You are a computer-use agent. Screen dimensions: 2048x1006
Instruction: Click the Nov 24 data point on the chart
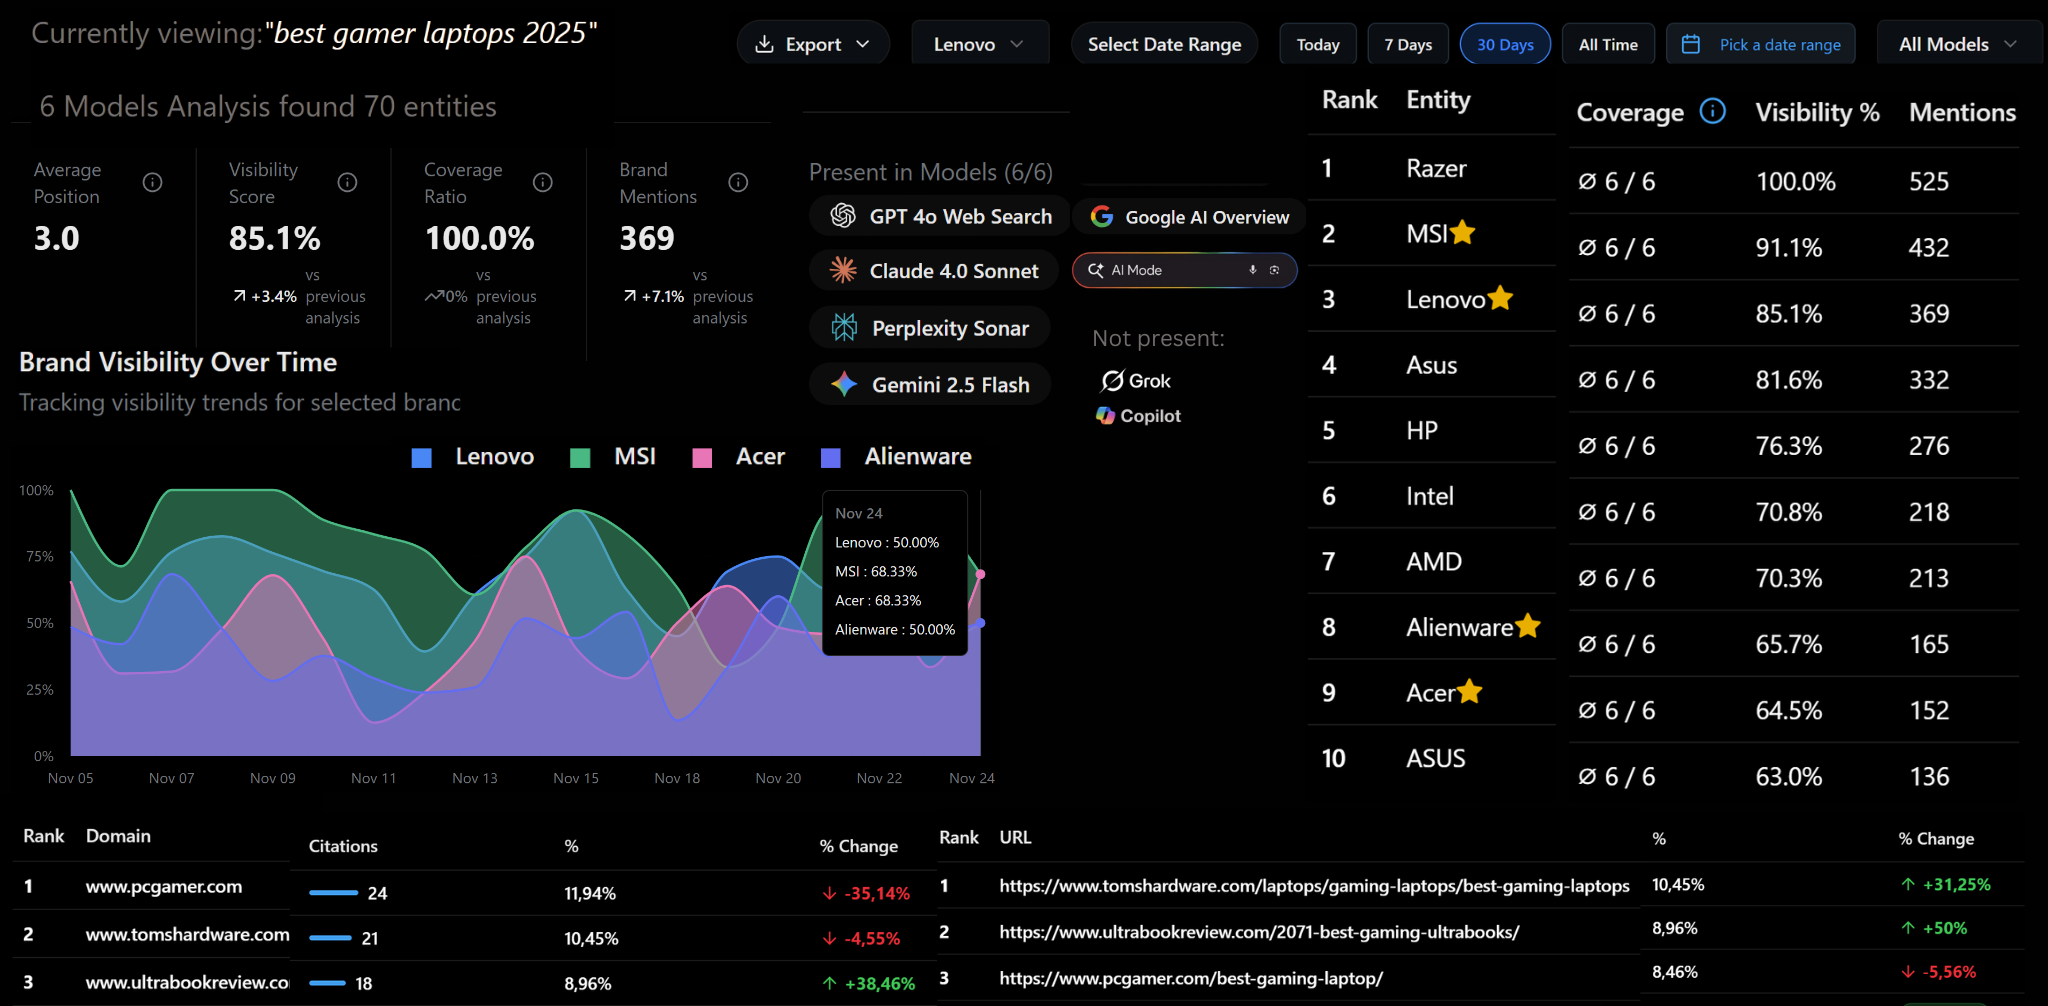982,574
